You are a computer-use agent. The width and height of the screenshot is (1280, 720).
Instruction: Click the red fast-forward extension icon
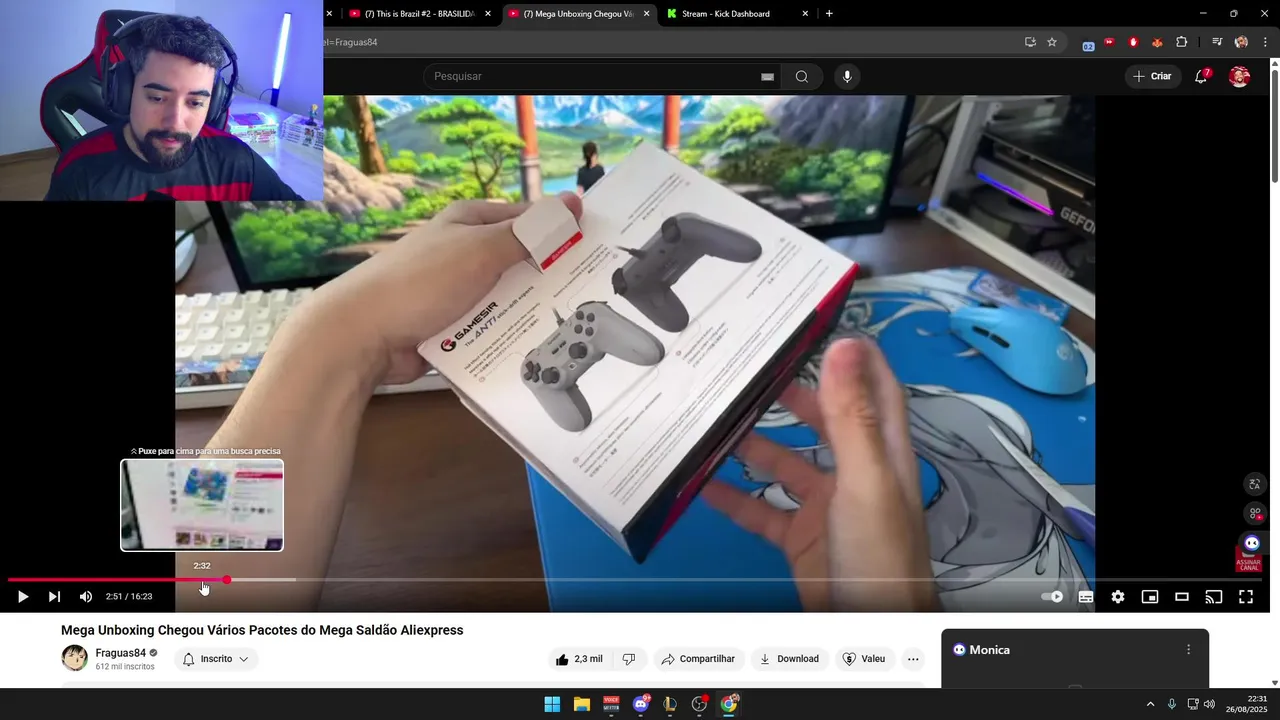coord(1109,42)
